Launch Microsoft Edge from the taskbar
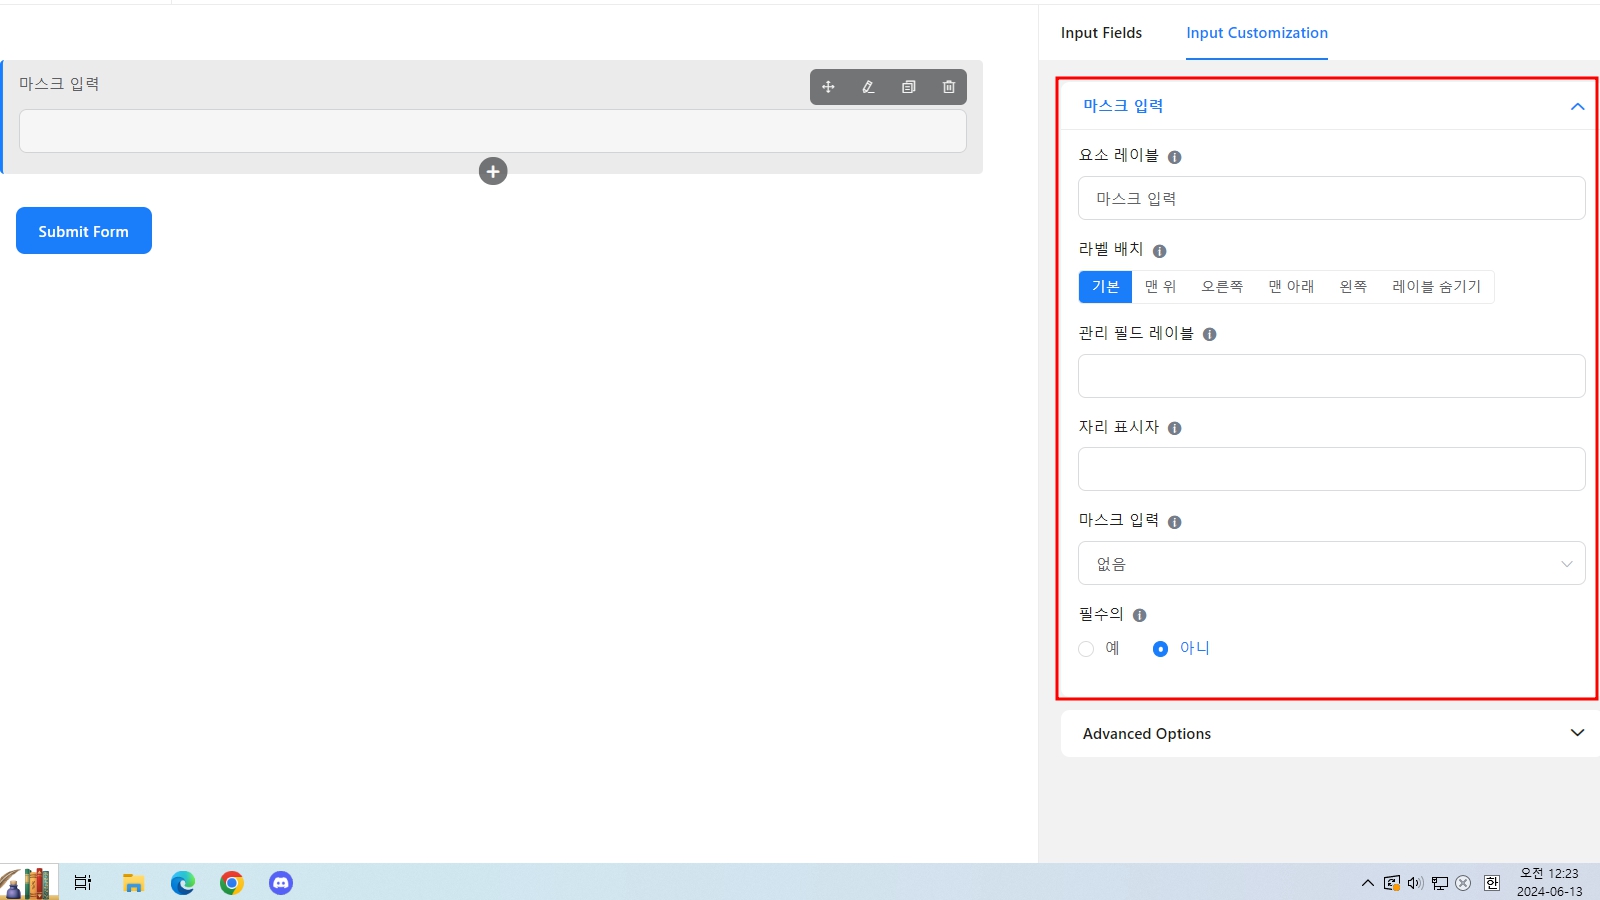 click(x=183, y=882)
